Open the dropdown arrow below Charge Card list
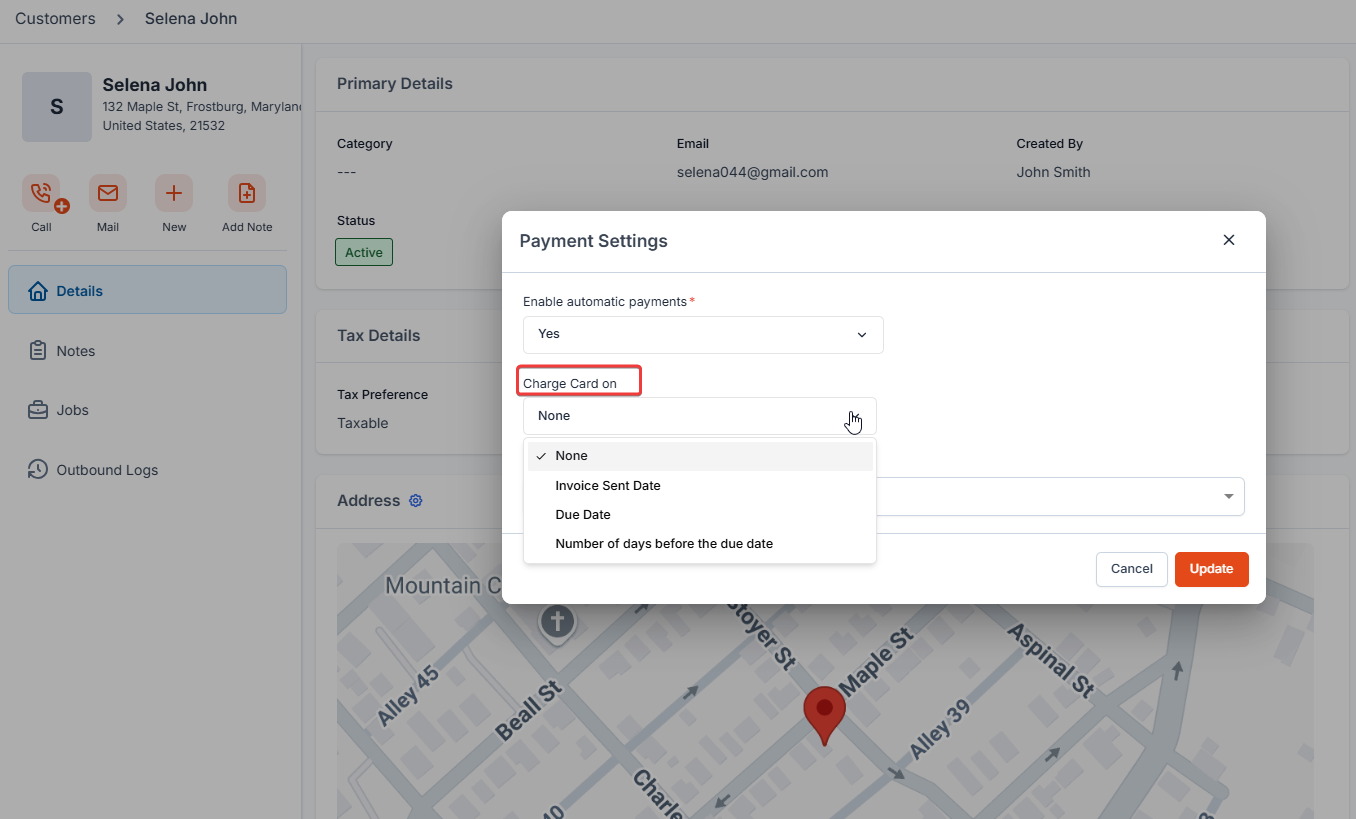Screen dimensions: 1356x819 [1229, 497]
